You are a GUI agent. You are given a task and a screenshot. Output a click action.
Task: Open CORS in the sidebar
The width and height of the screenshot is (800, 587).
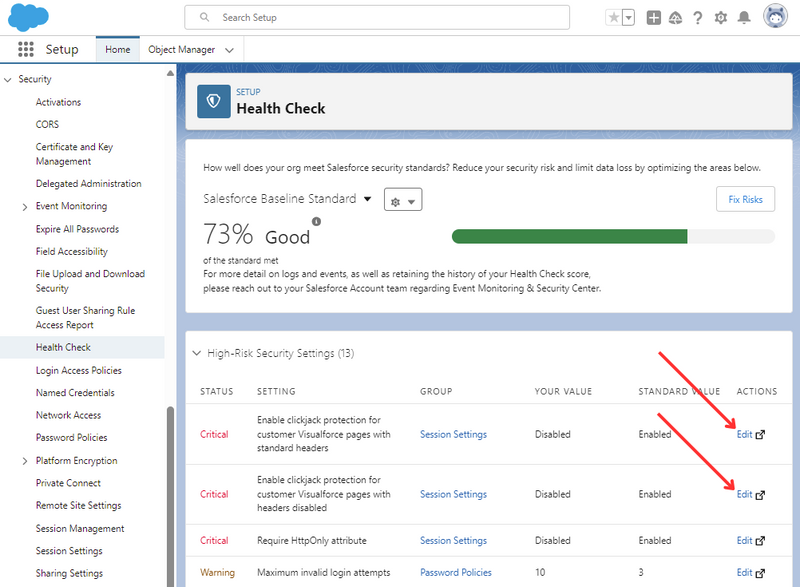pos(47,124)
